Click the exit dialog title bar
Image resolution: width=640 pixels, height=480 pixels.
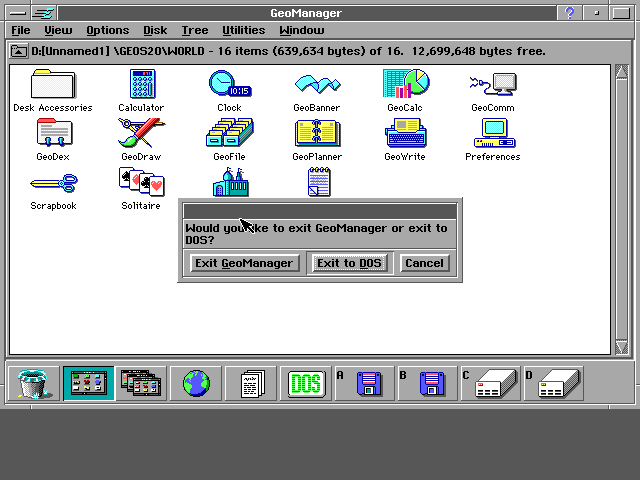pos(320,211)
